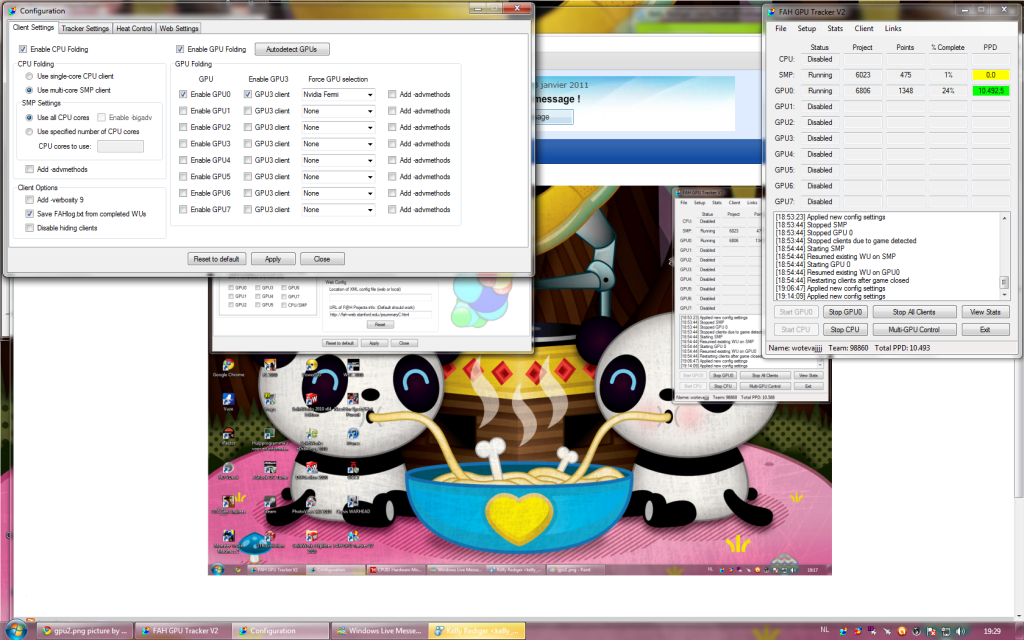1024x640 pixels.
Task: Open Force GPU selection dropdown for GPU2
Action: click(x=338, y=127)
